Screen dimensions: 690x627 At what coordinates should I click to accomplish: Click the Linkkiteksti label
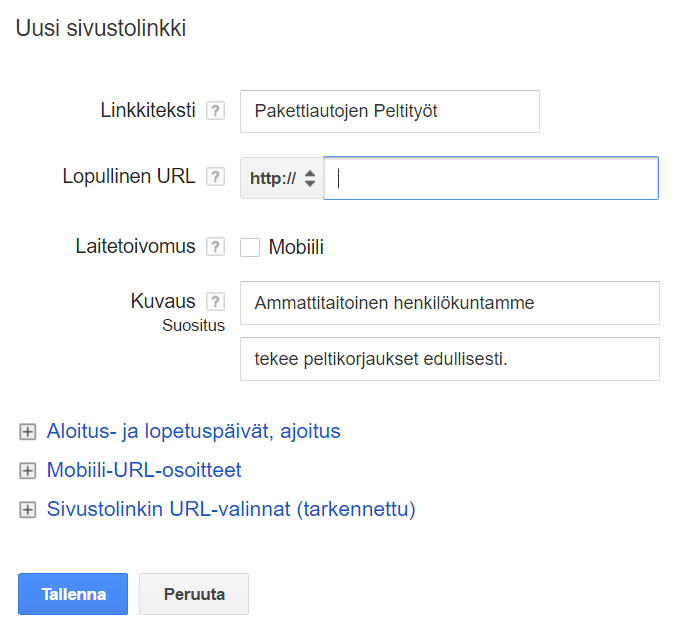click(148, 110)
